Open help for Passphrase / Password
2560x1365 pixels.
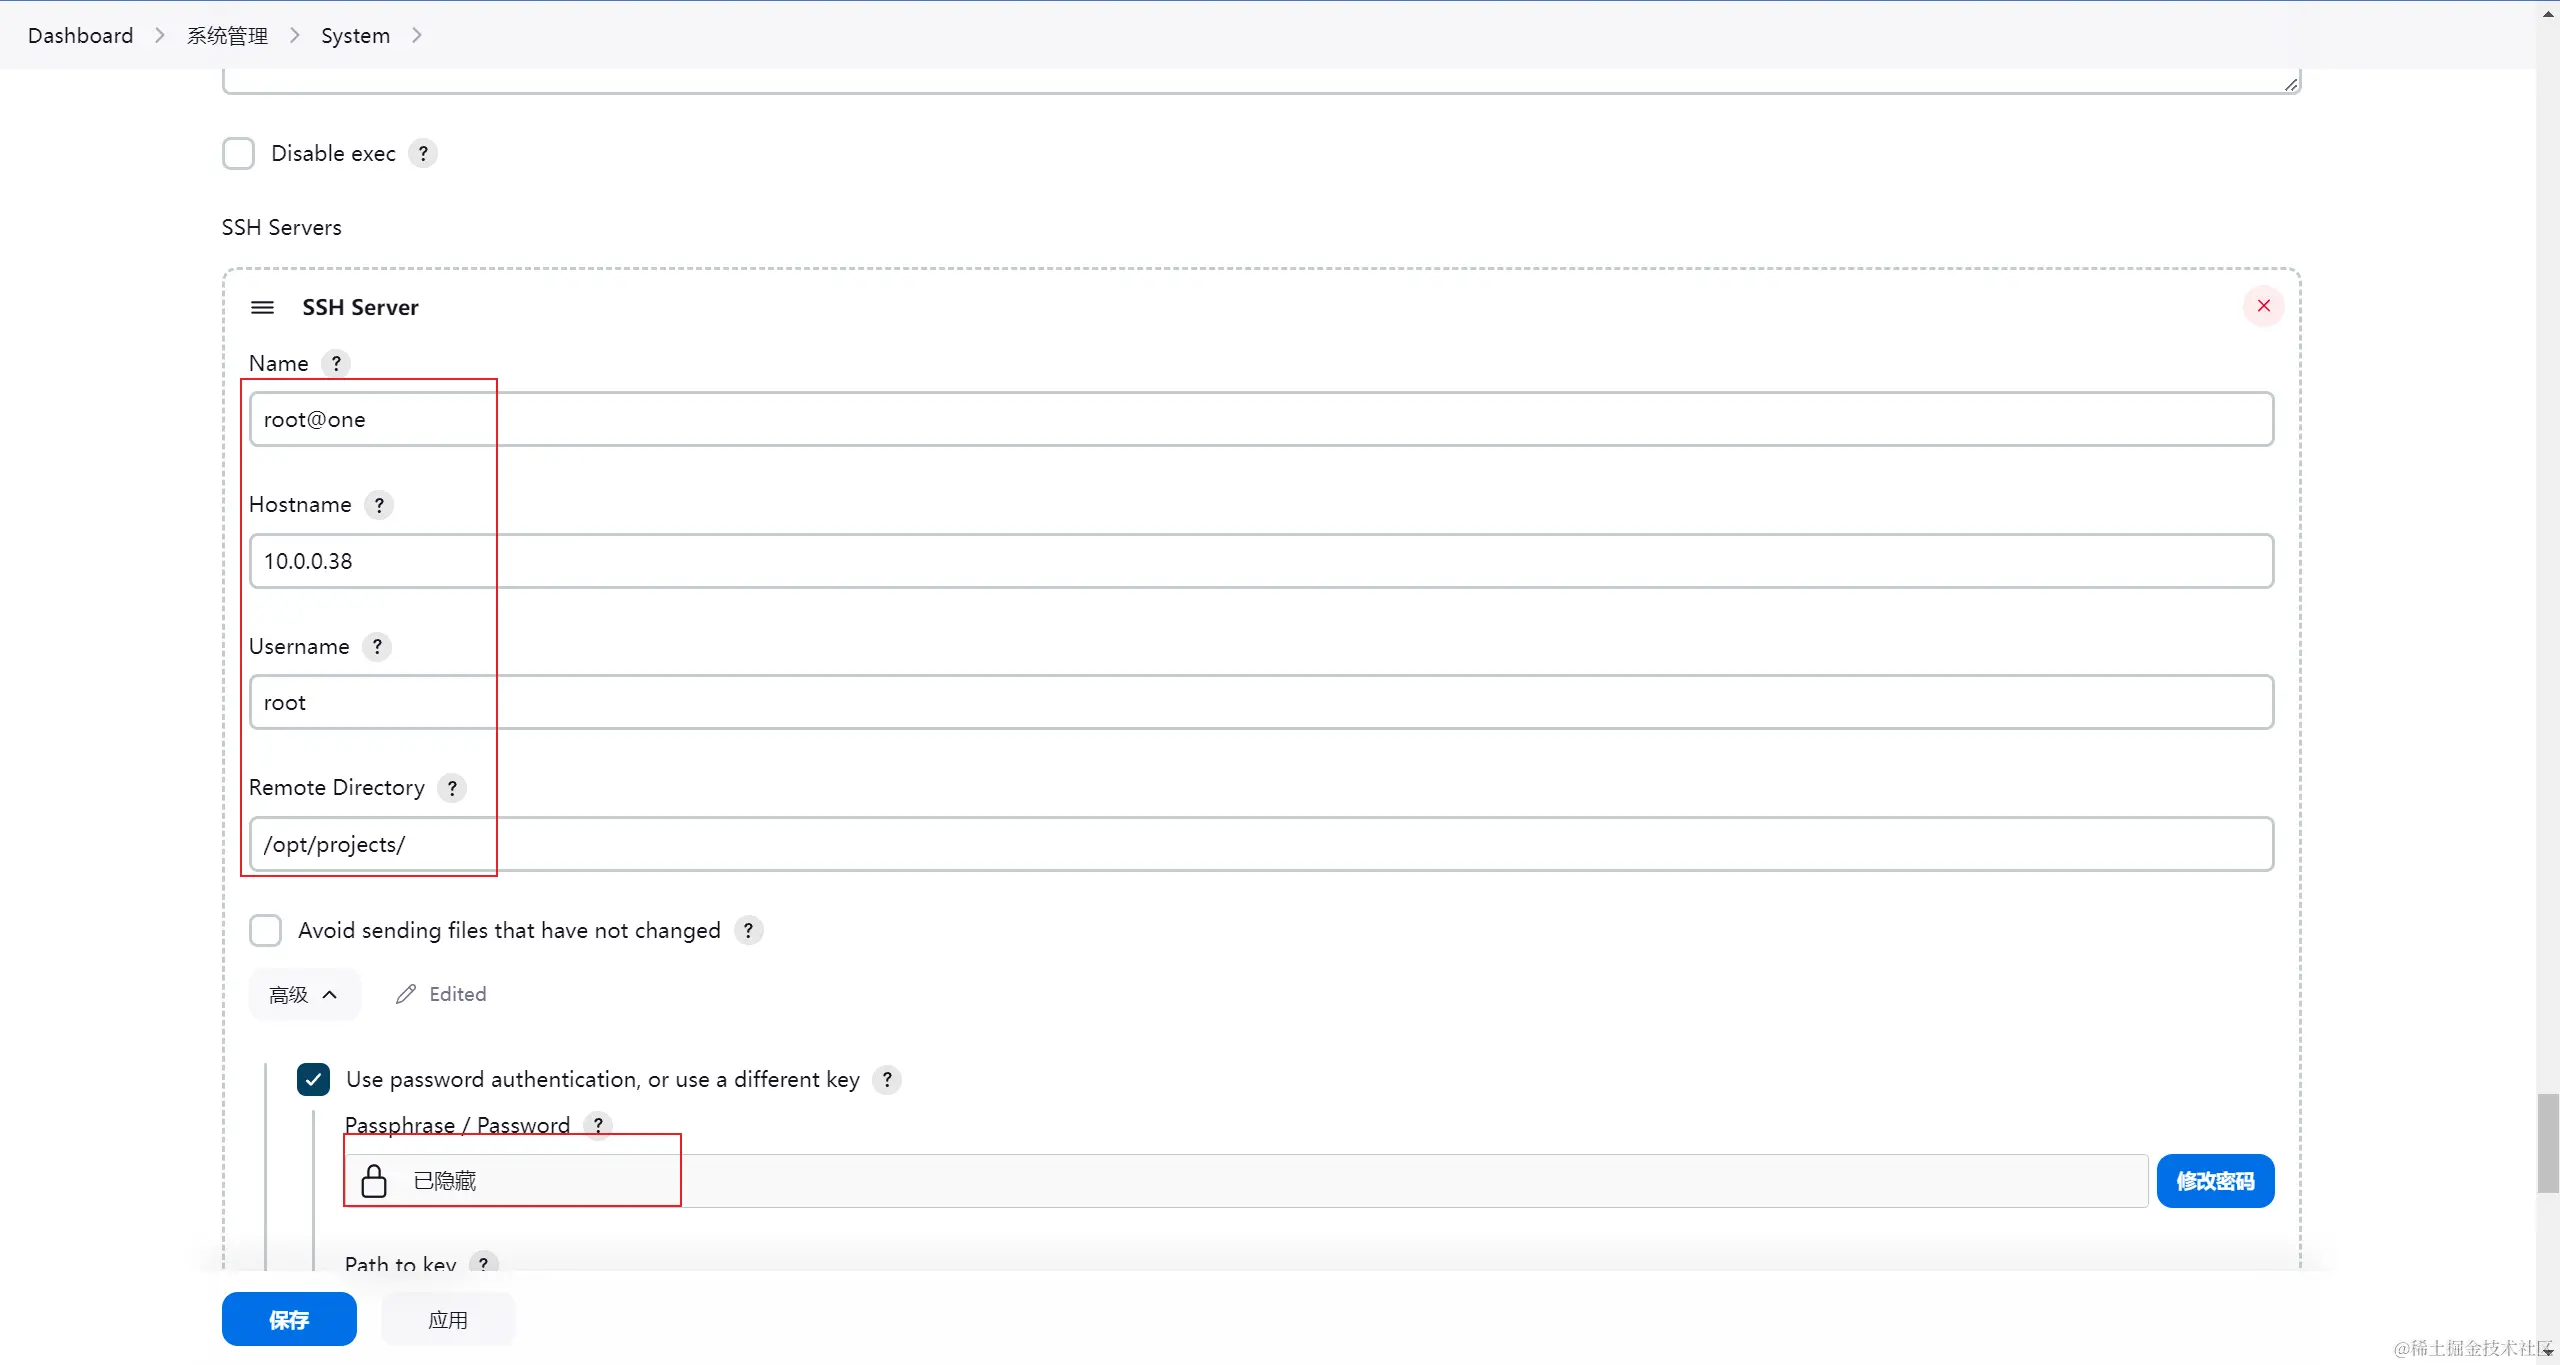click(598, 1125)
